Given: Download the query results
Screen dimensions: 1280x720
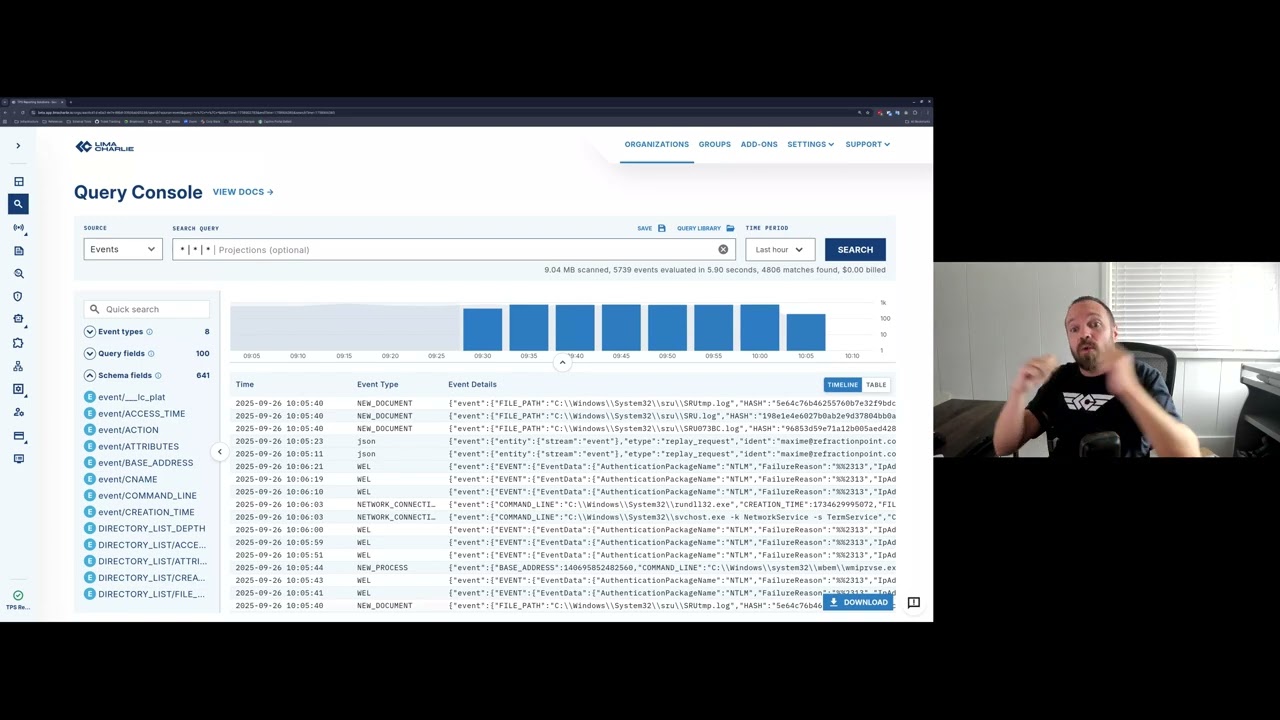Looking at the screenshot, I should coord(858,603).
